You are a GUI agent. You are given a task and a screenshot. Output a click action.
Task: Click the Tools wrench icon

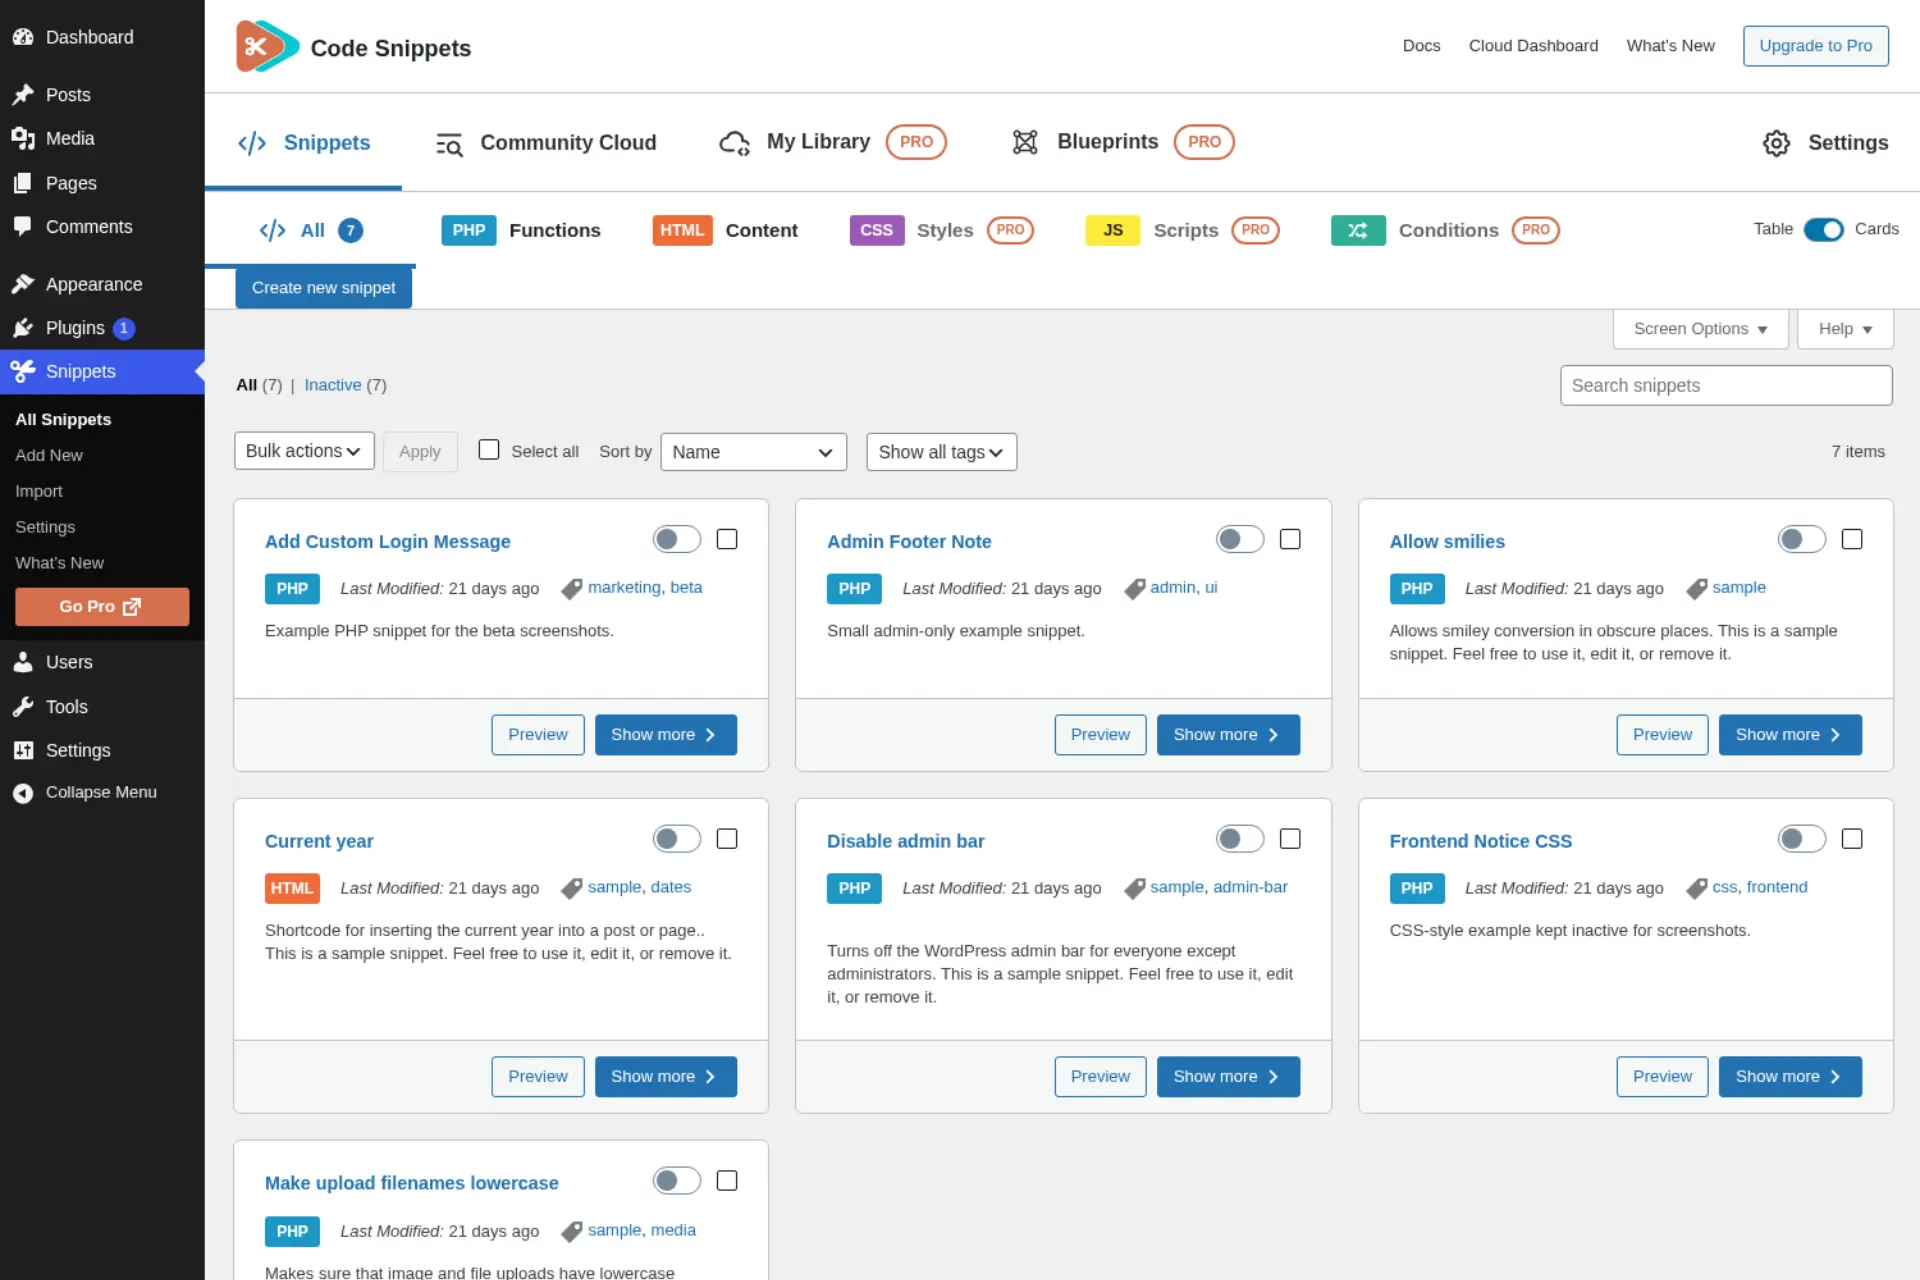[23, 707]
